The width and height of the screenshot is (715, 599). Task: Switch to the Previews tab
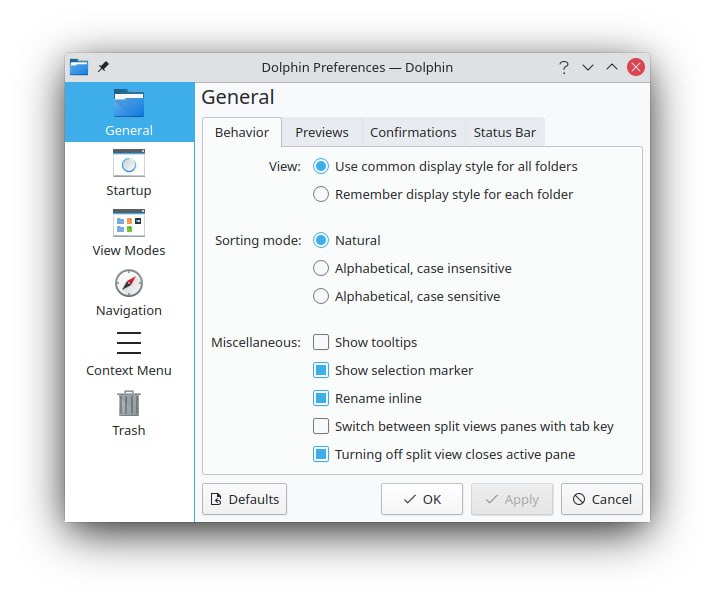(x=321, y=132)
